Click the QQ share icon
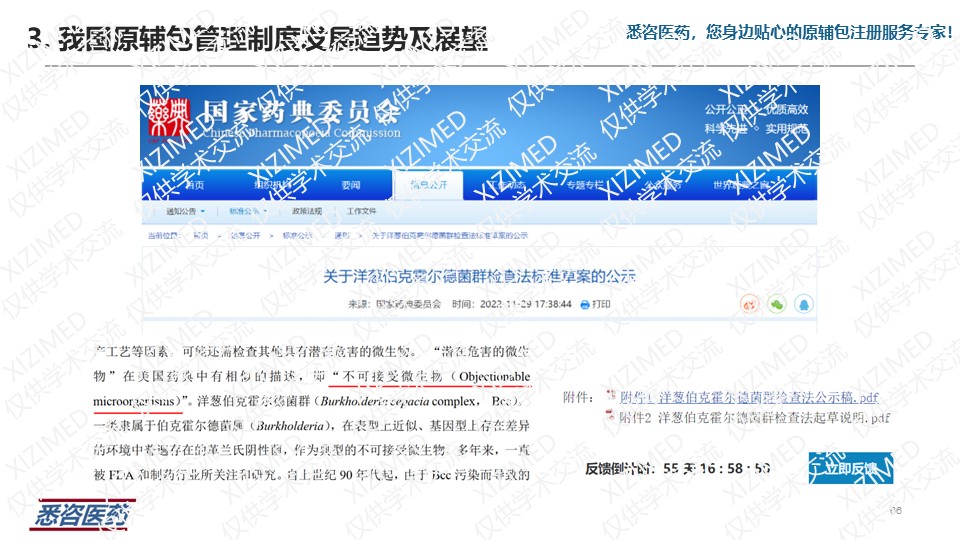The width and height of the screenshot is (960, 540). pyautogui.click(x=802, y=303)
